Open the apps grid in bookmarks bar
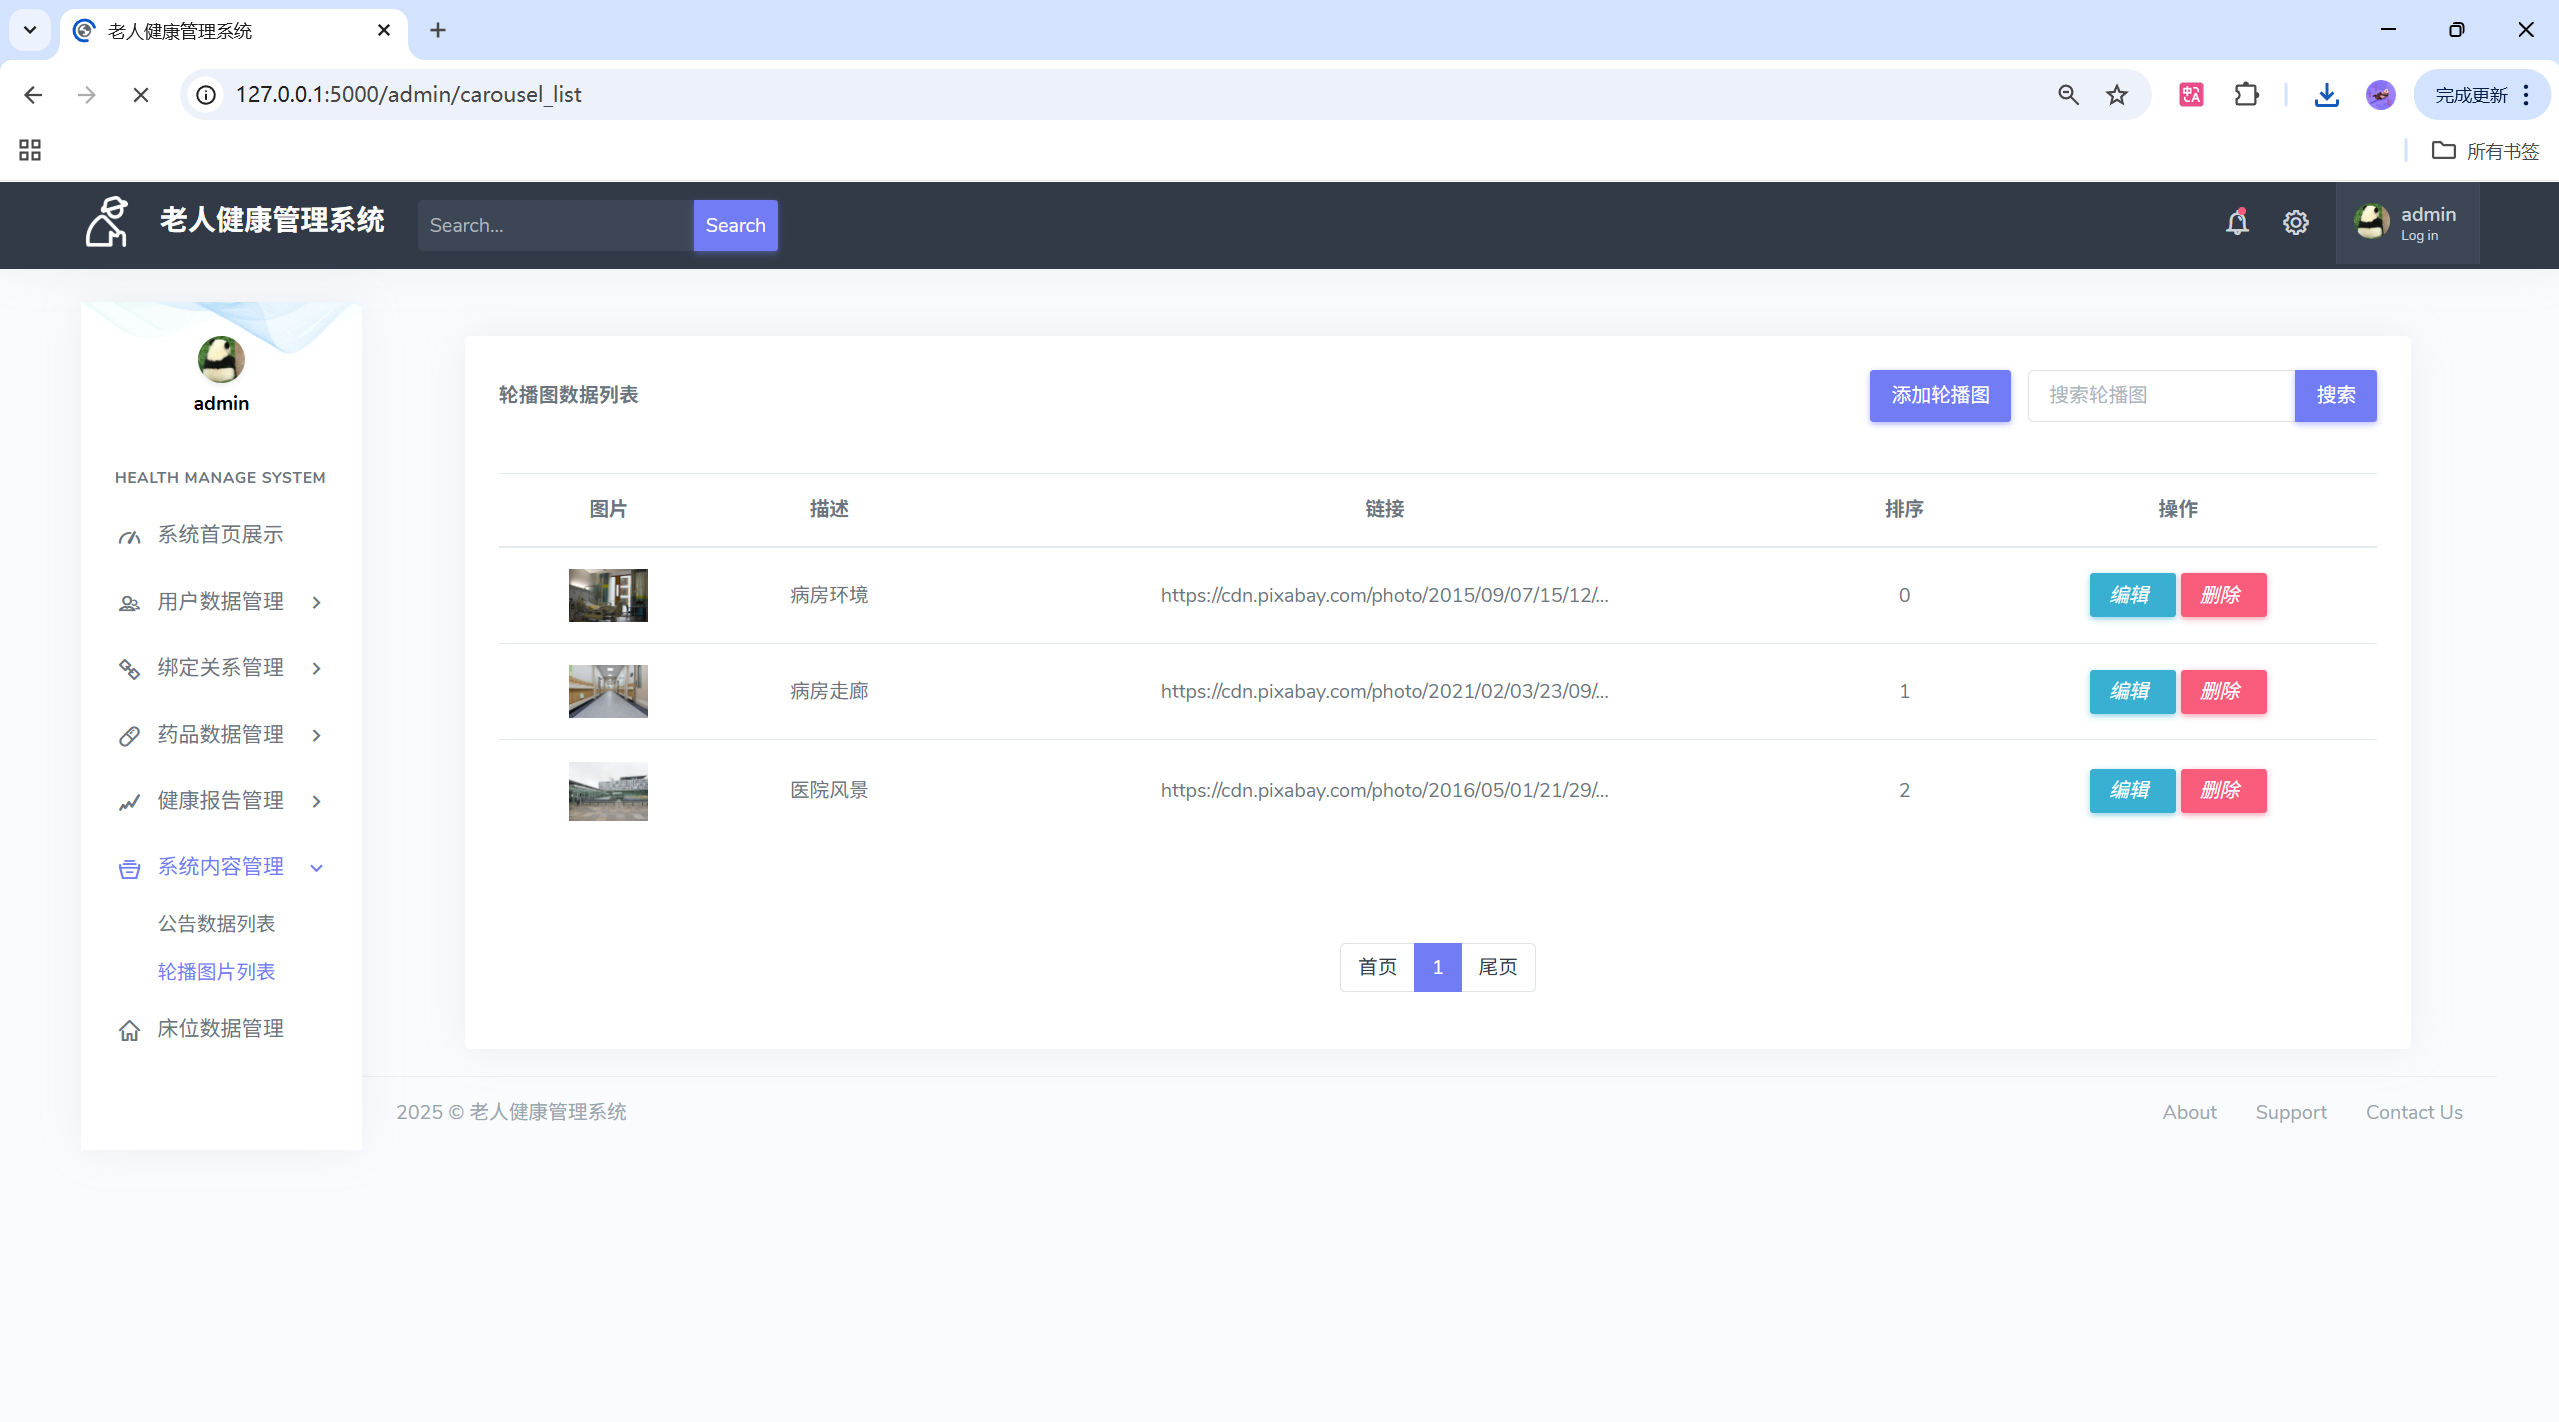The image size is (2559, 1422). tap(30, 151)
